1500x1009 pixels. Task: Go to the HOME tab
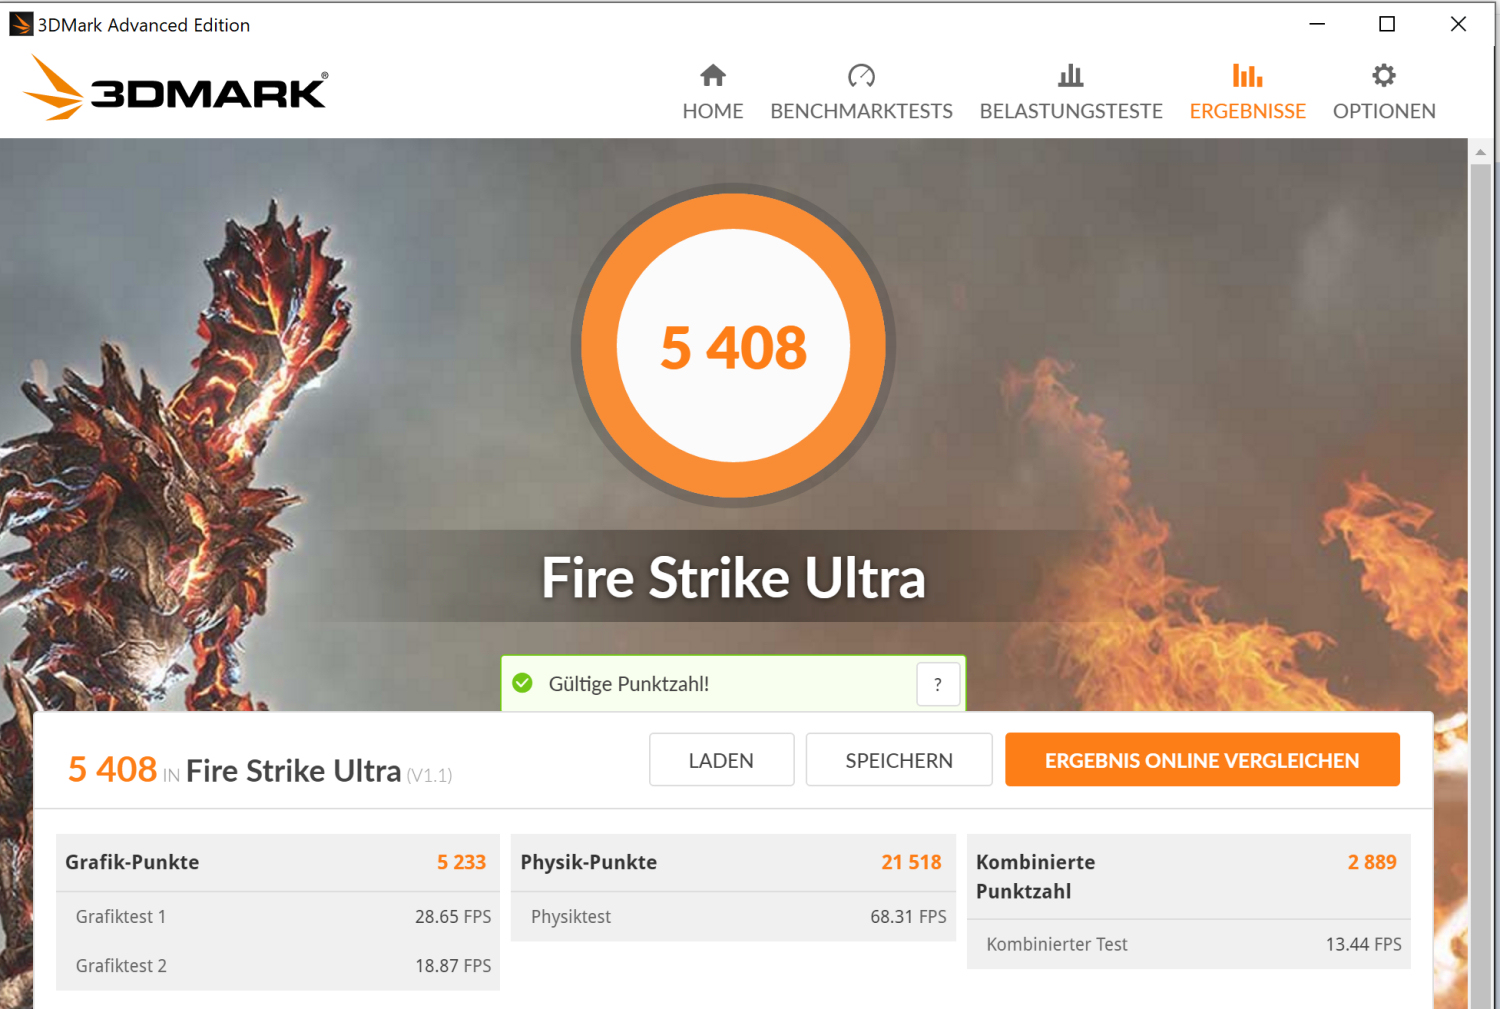713,111
